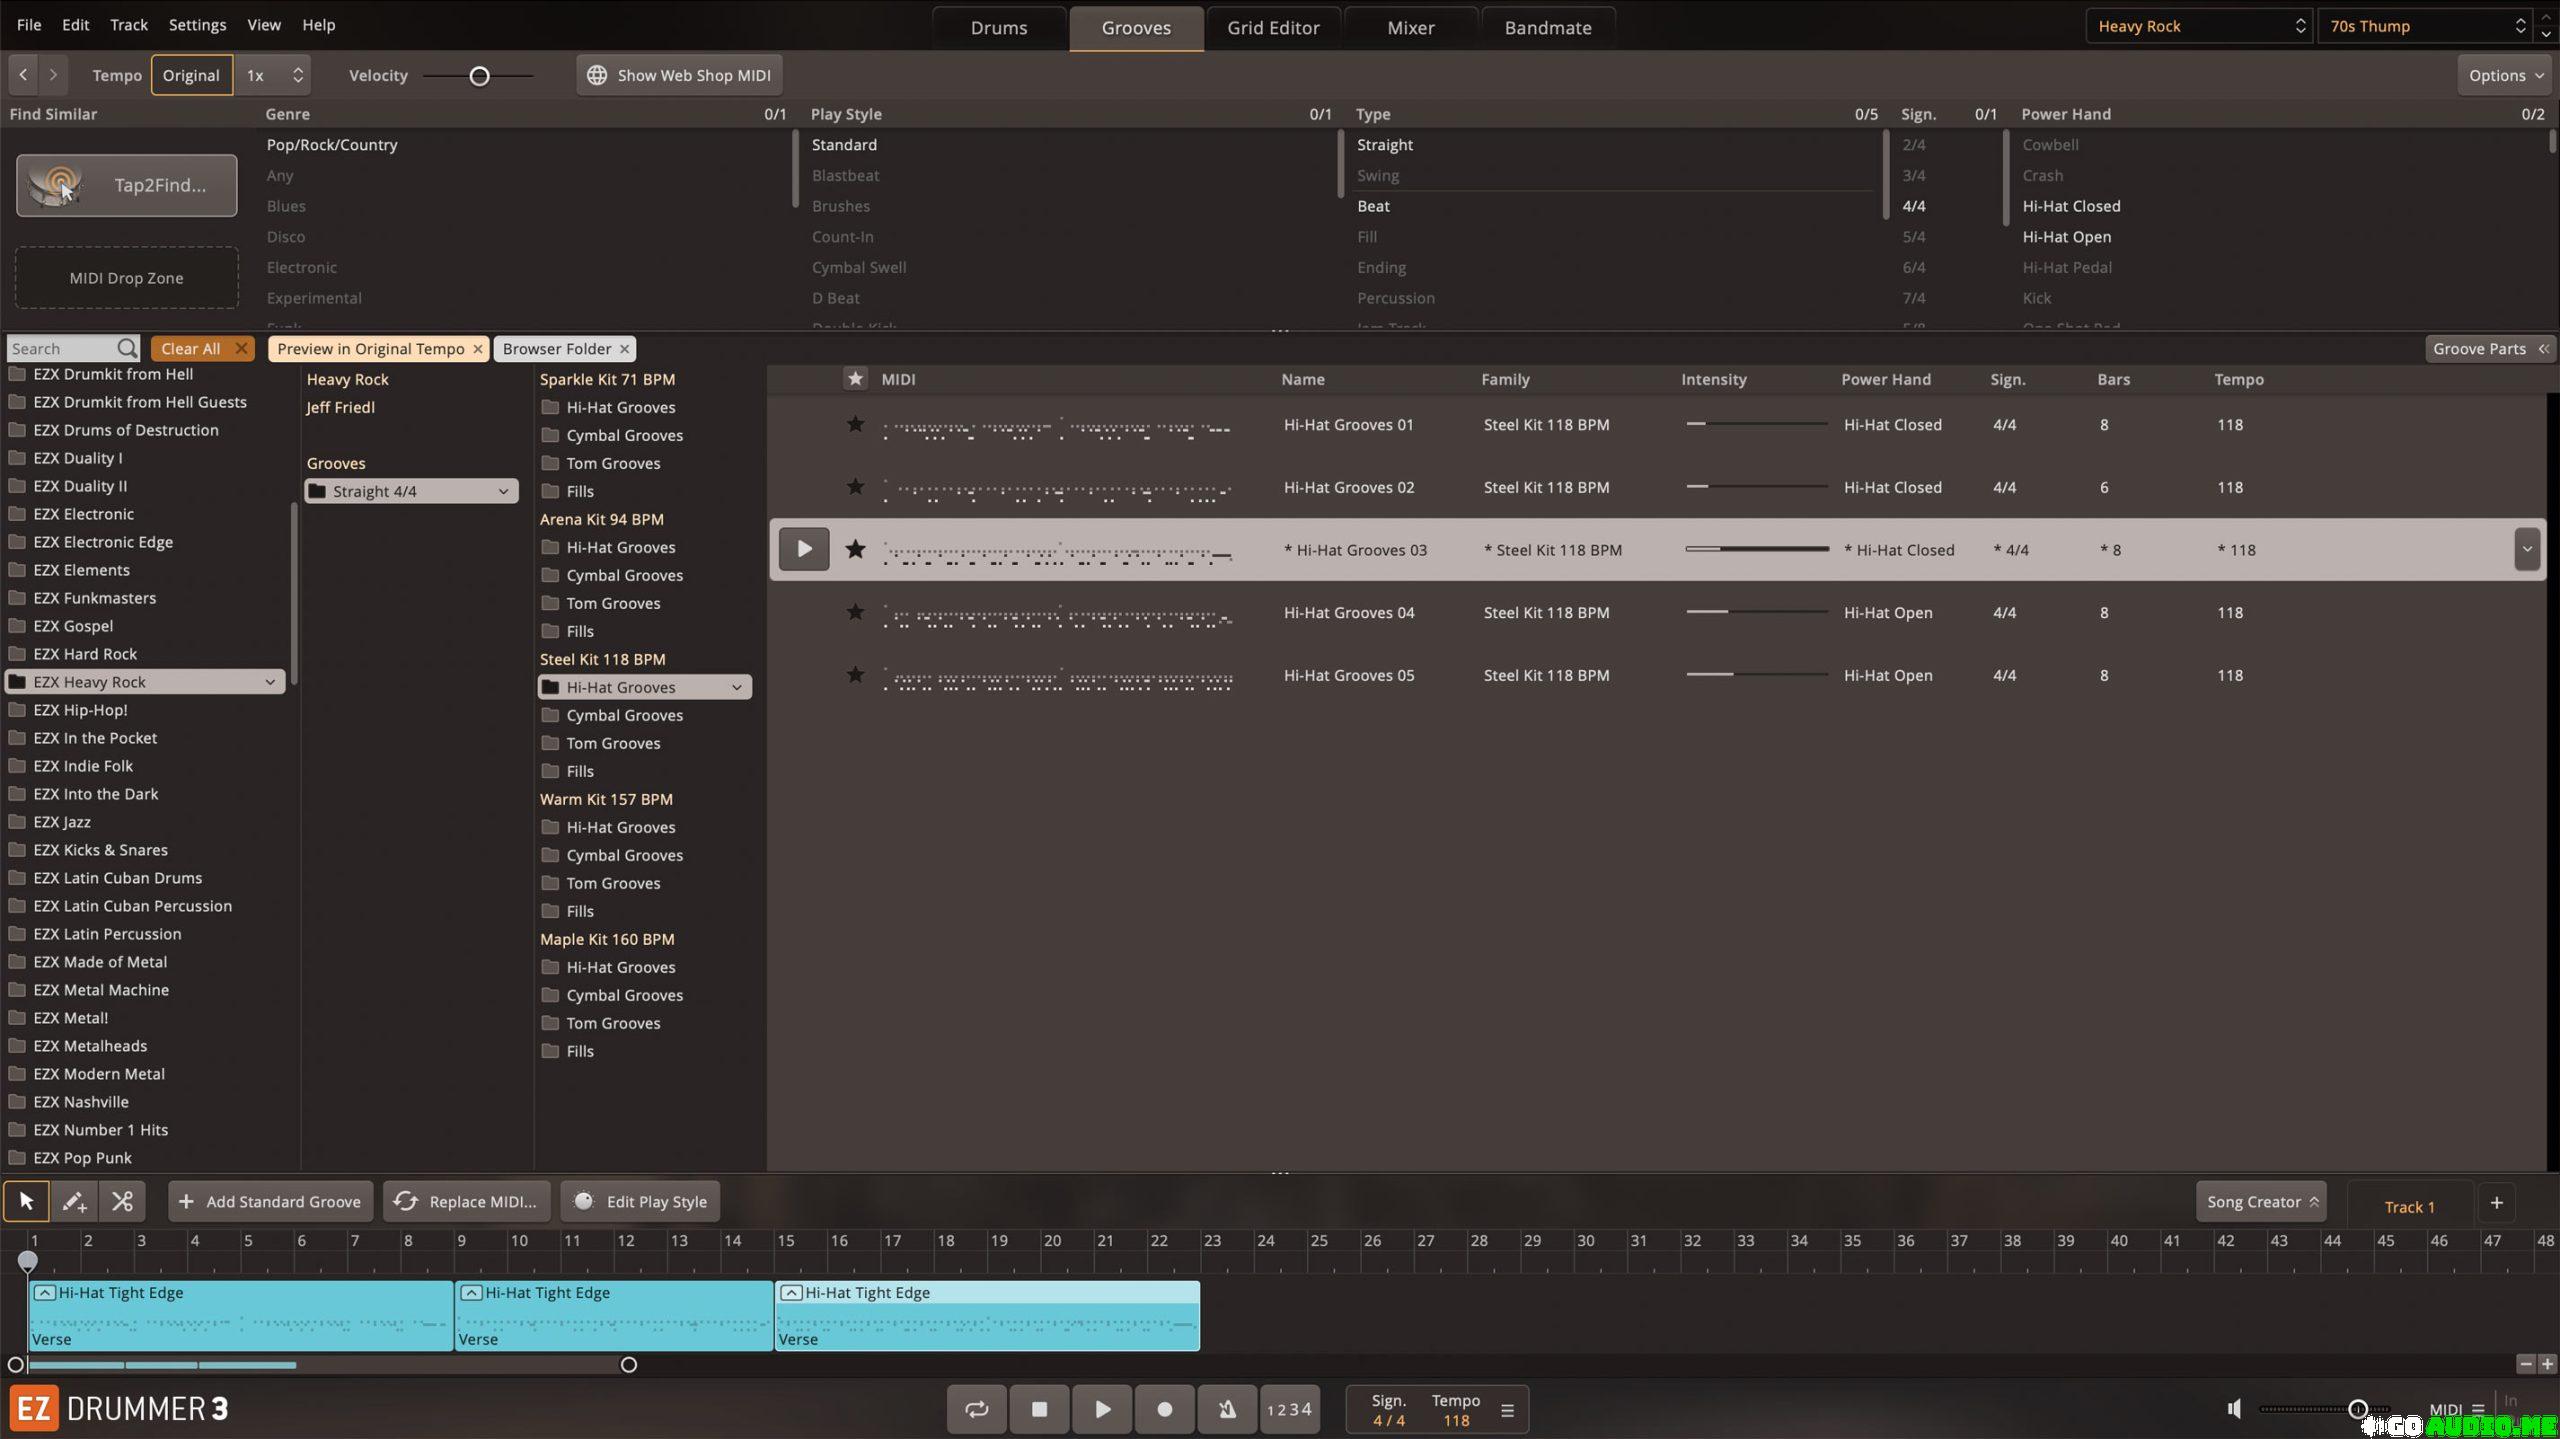Adjust the Velocity slider handle
This screenshot has height=1439, width=2560.
point(479,76)
